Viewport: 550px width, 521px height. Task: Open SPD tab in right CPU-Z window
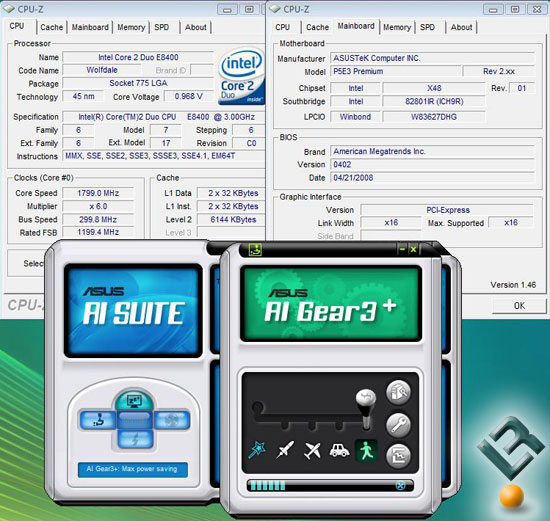pos(427,27)
